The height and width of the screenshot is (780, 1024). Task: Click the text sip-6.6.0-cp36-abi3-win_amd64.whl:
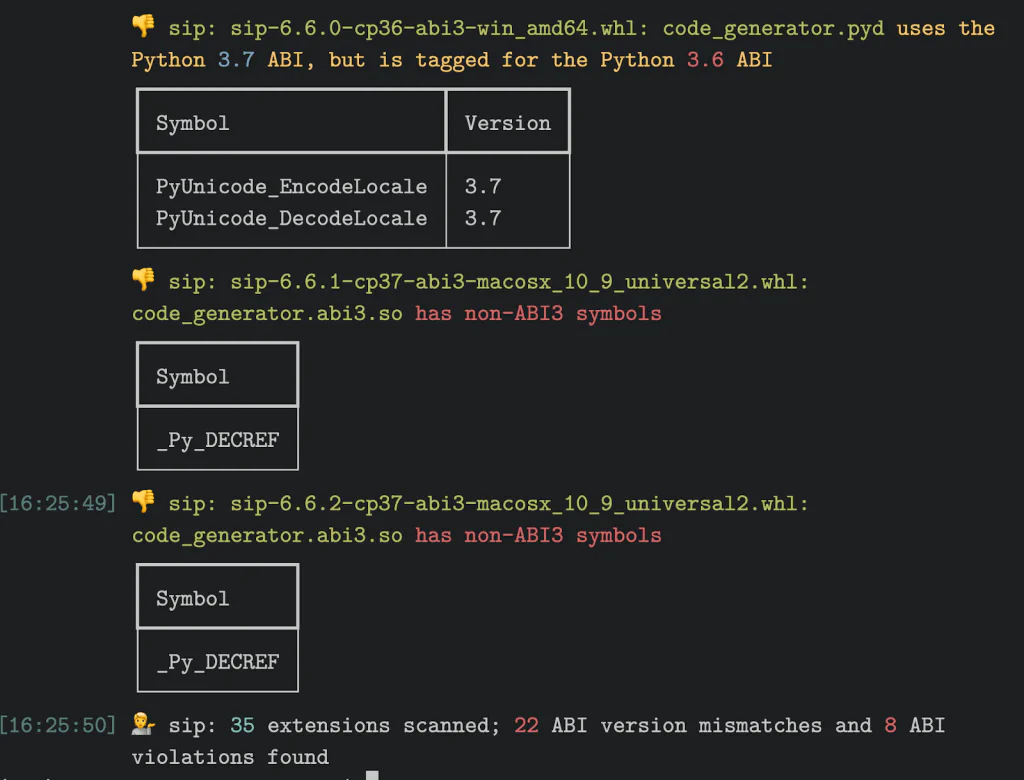tap(439, 29)
